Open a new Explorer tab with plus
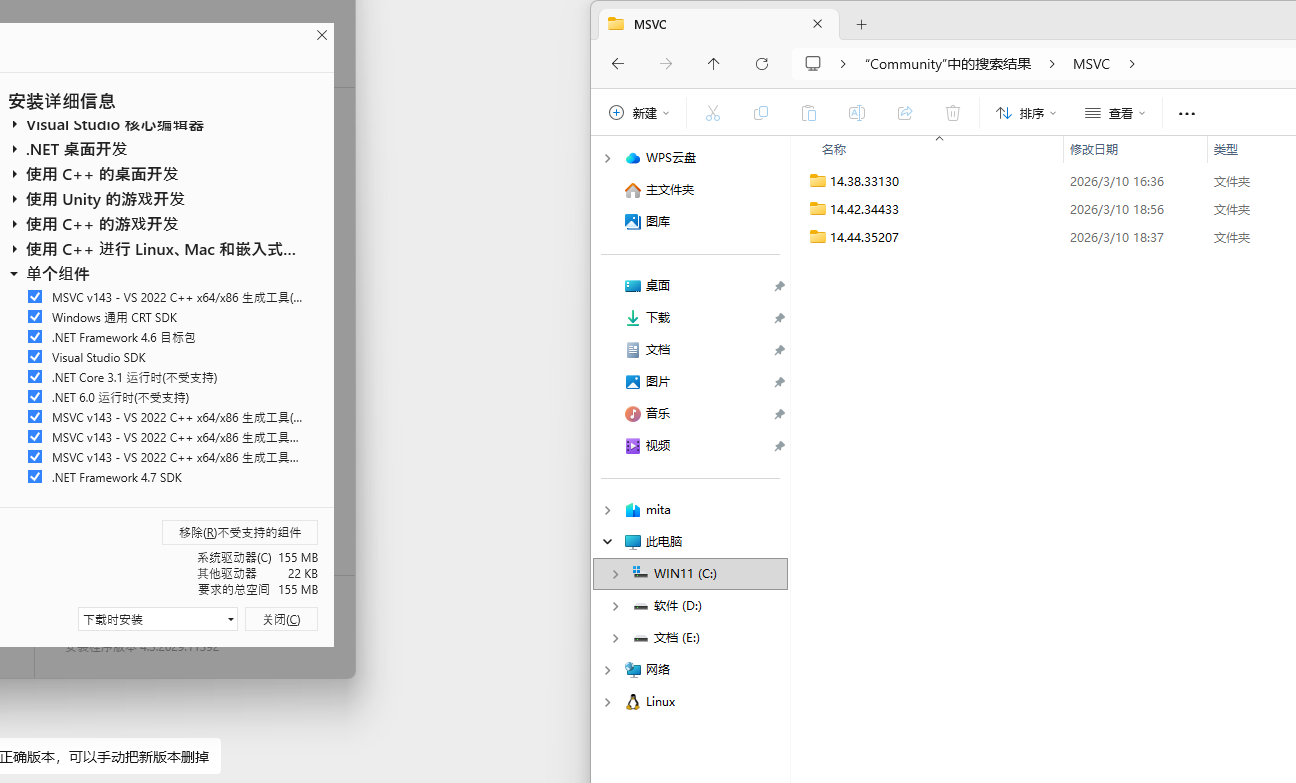The height and width of the screenshot is (783, 1296). 861,24
